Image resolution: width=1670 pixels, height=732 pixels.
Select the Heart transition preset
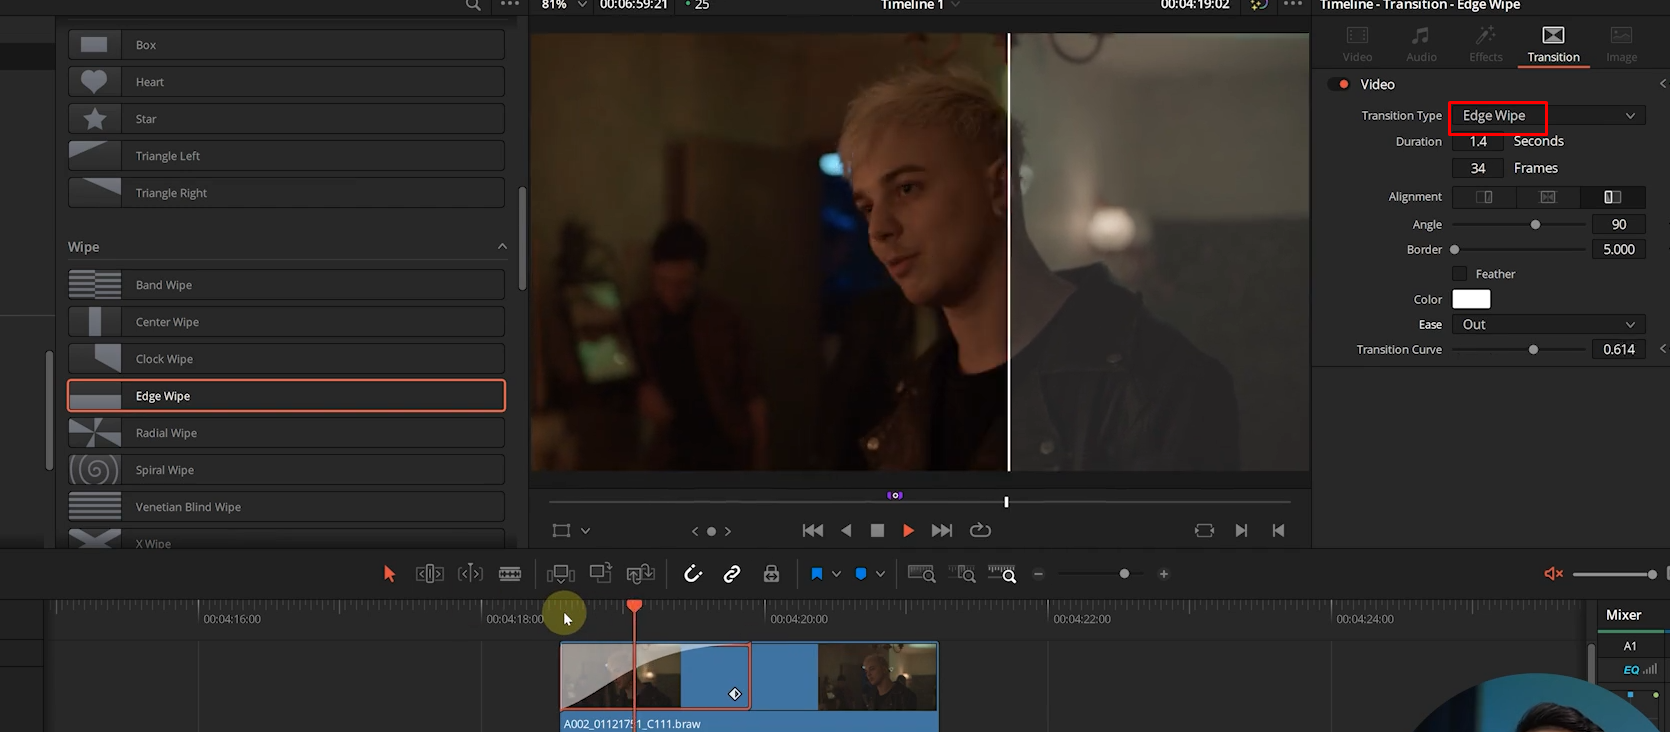point(286,82)
